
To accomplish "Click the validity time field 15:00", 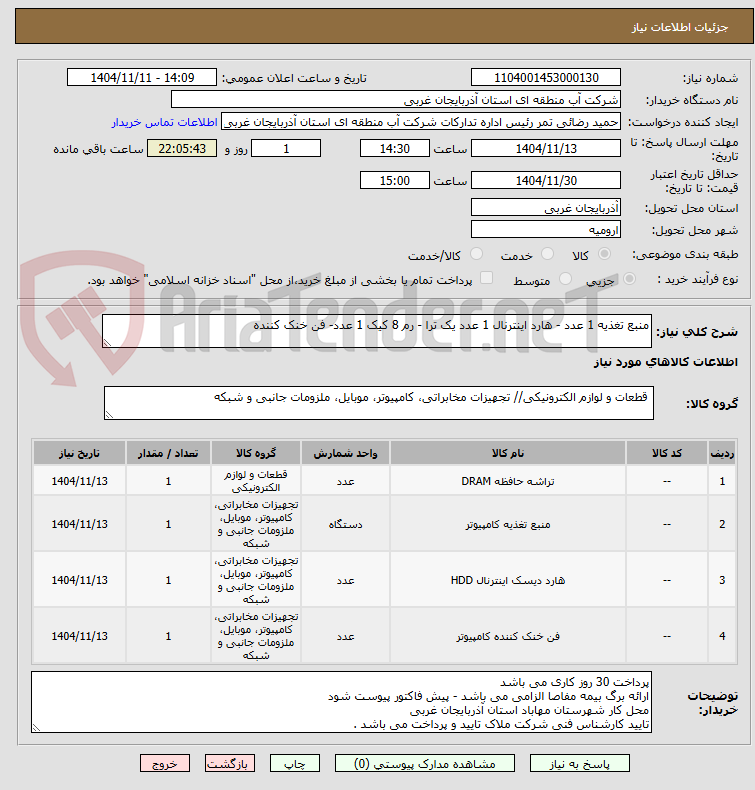I will 395,180.
